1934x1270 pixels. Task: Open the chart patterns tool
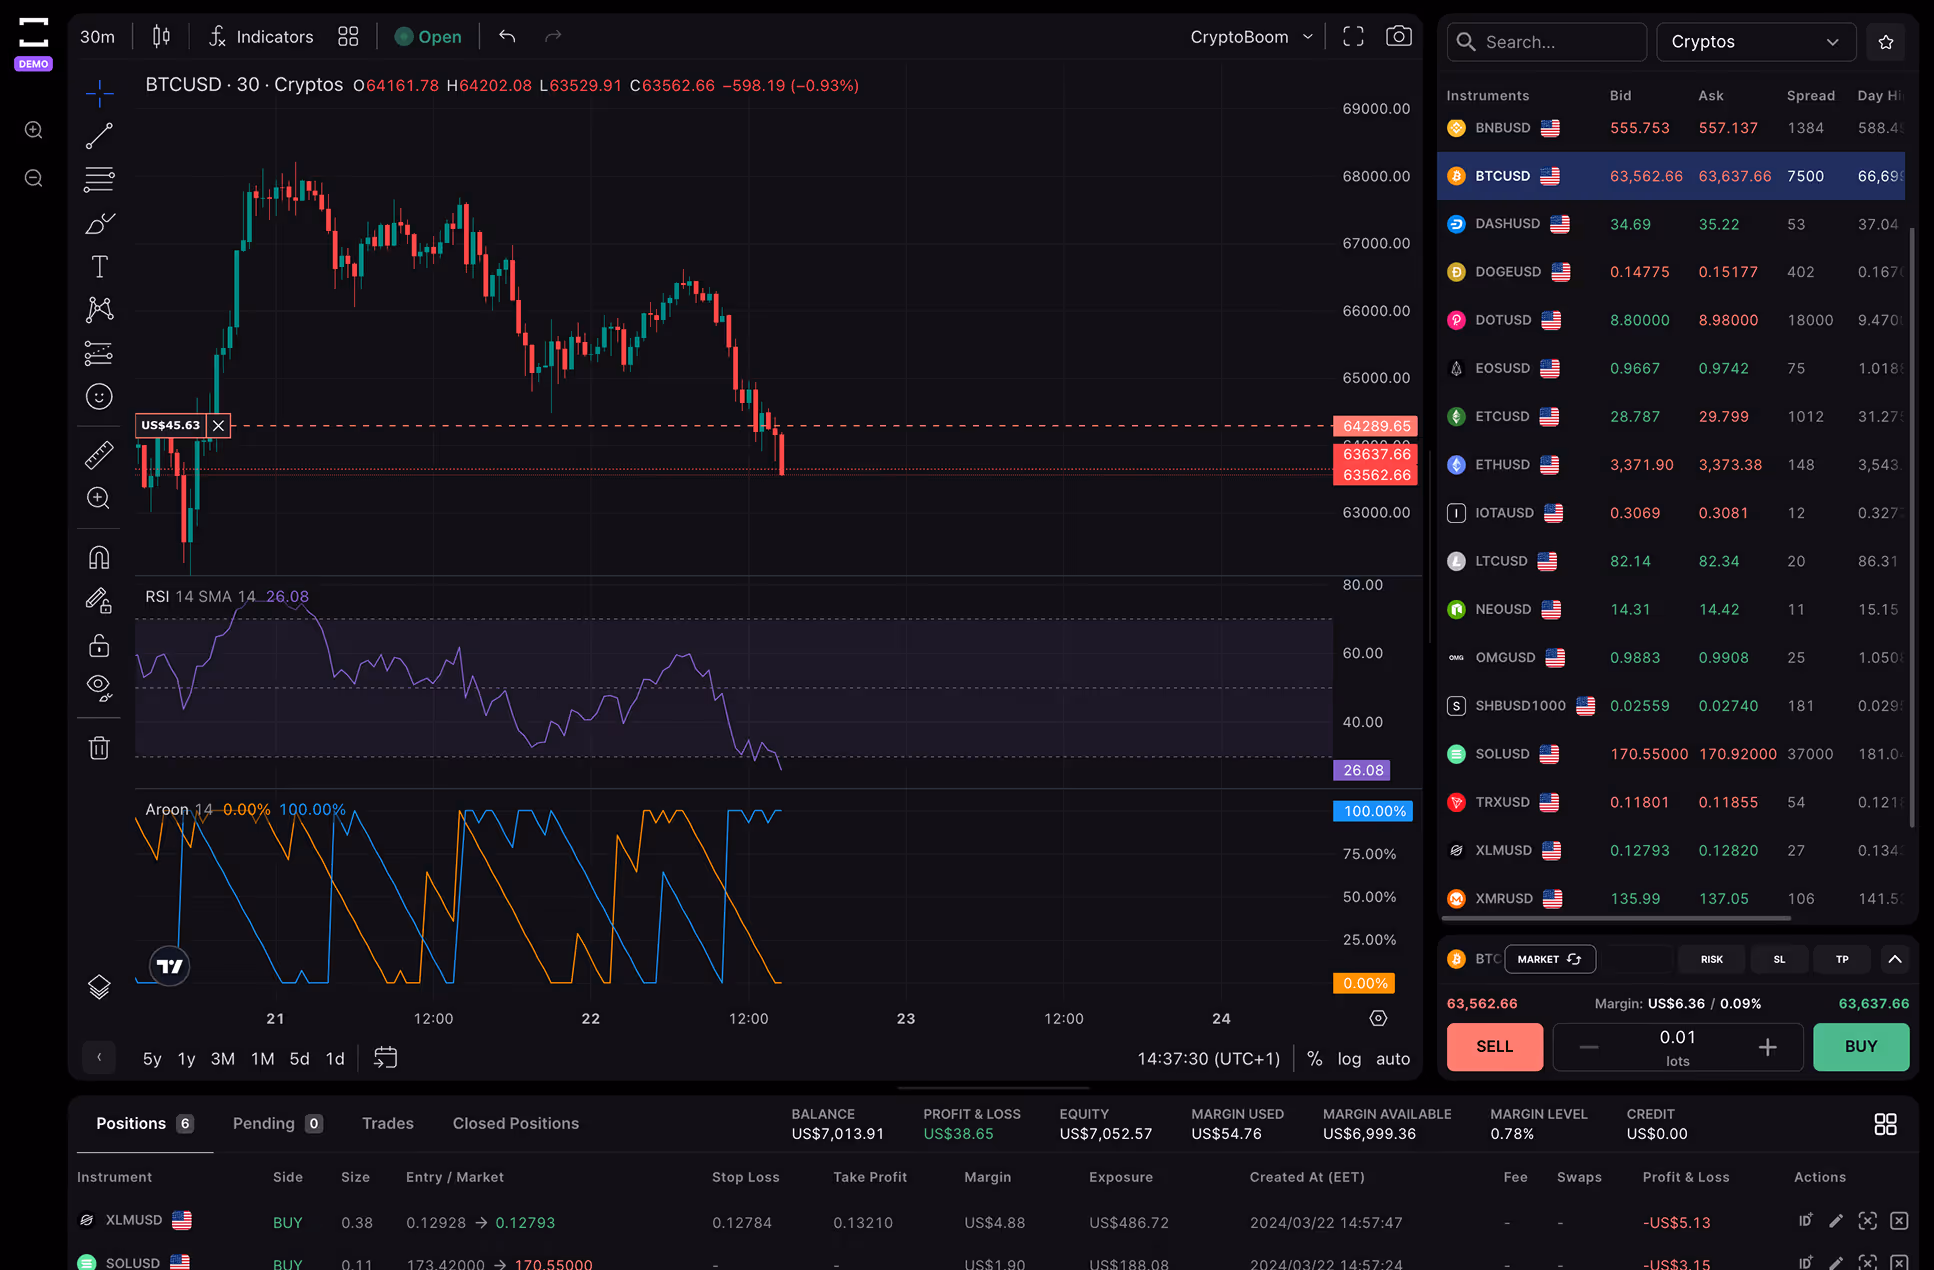(99, 309)
